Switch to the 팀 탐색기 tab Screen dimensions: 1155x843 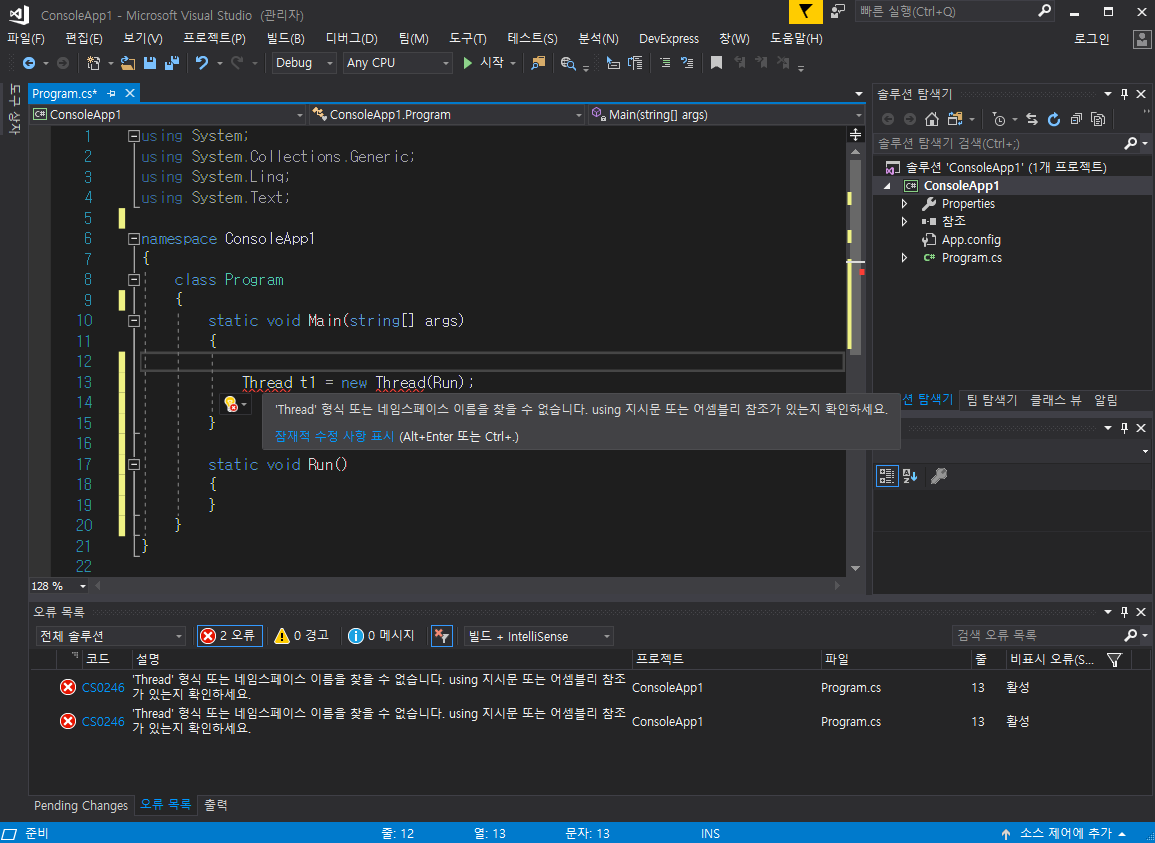click(991, 400)
